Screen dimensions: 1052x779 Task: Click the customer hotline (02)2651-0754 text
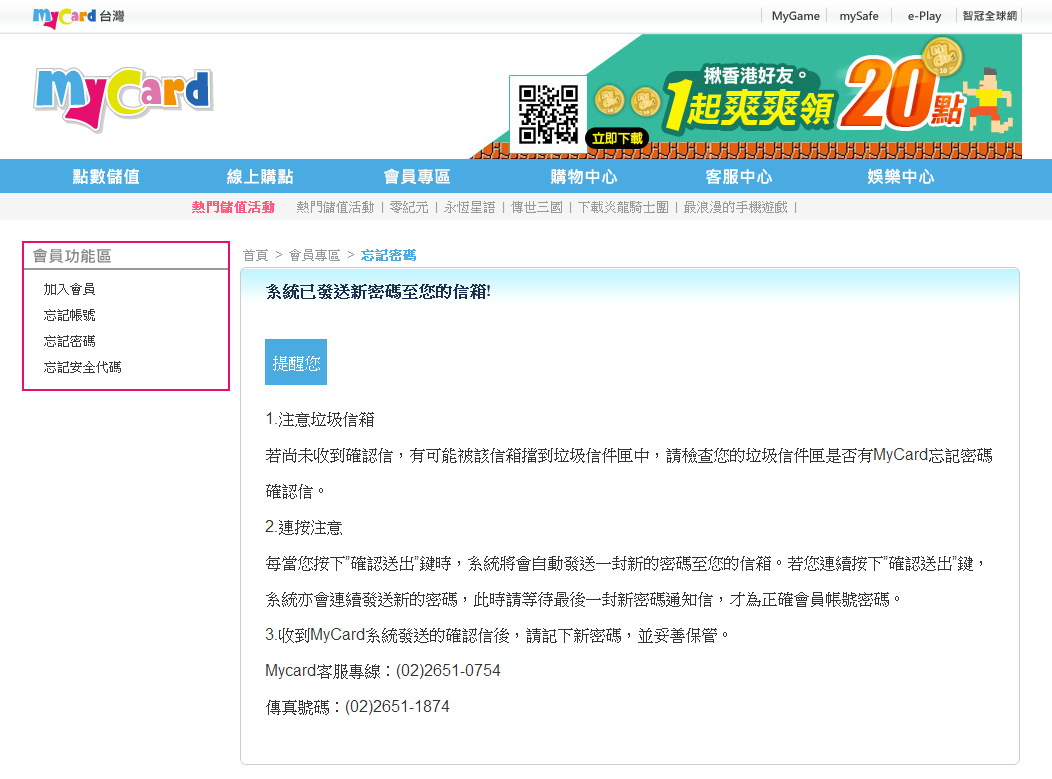pyautogui.click(x=448, y=671)
